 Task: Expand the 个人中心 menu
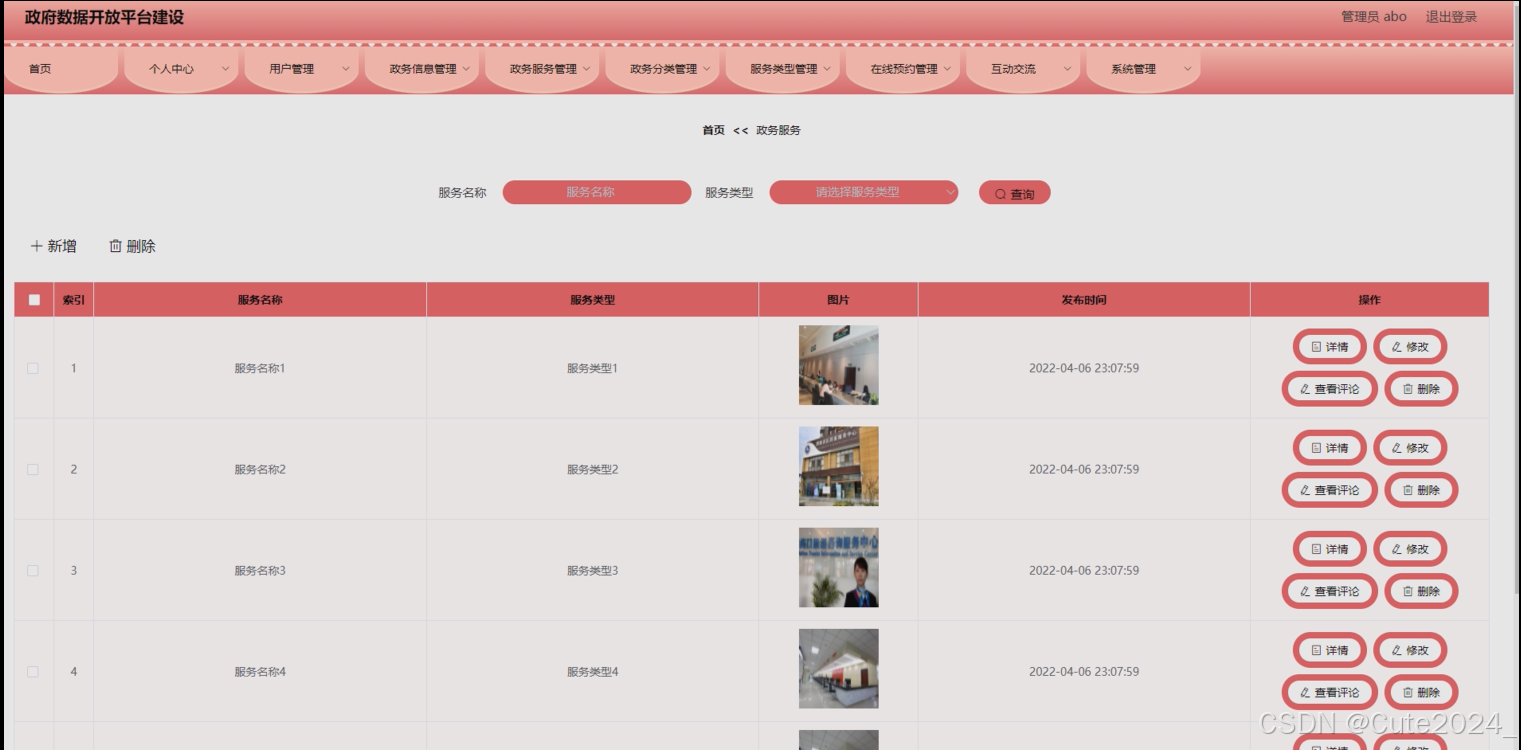click(181, 69)
